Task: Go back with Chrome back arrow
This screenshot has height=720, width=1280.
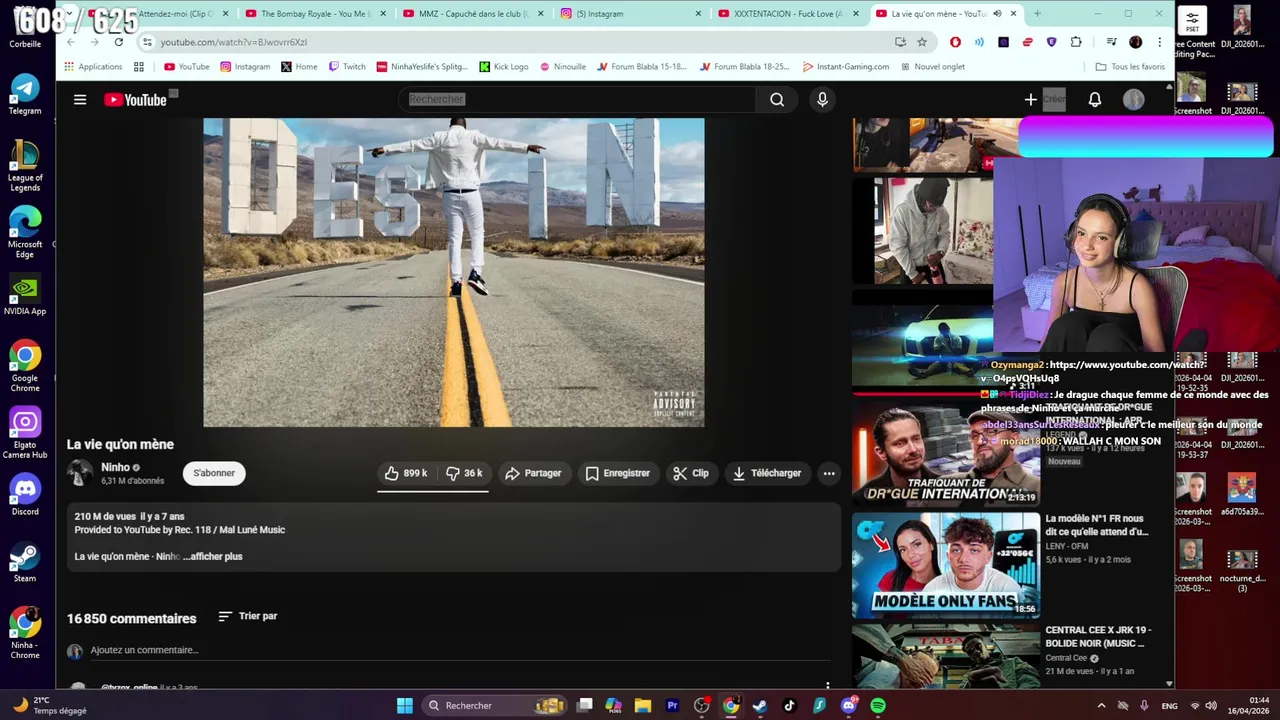Action: pyautogui.click(x=70, y=42)
